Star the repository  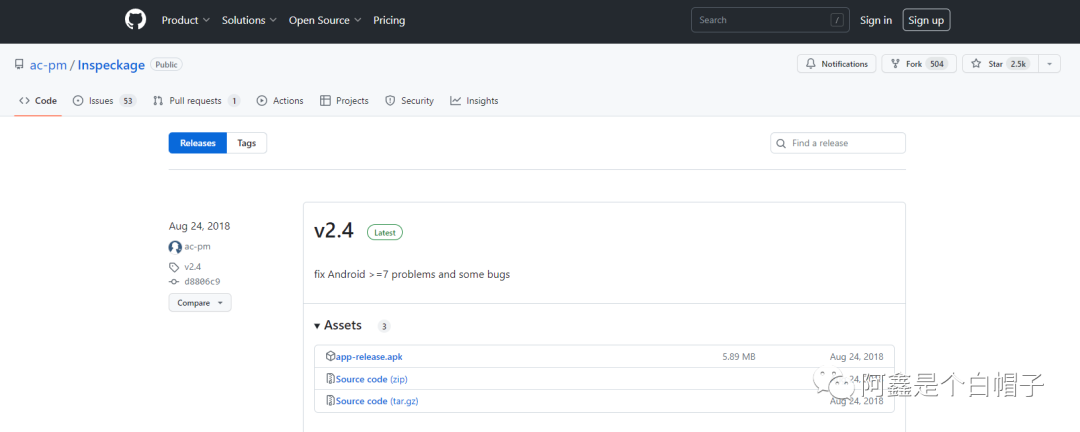click(x=1000, y=63)
